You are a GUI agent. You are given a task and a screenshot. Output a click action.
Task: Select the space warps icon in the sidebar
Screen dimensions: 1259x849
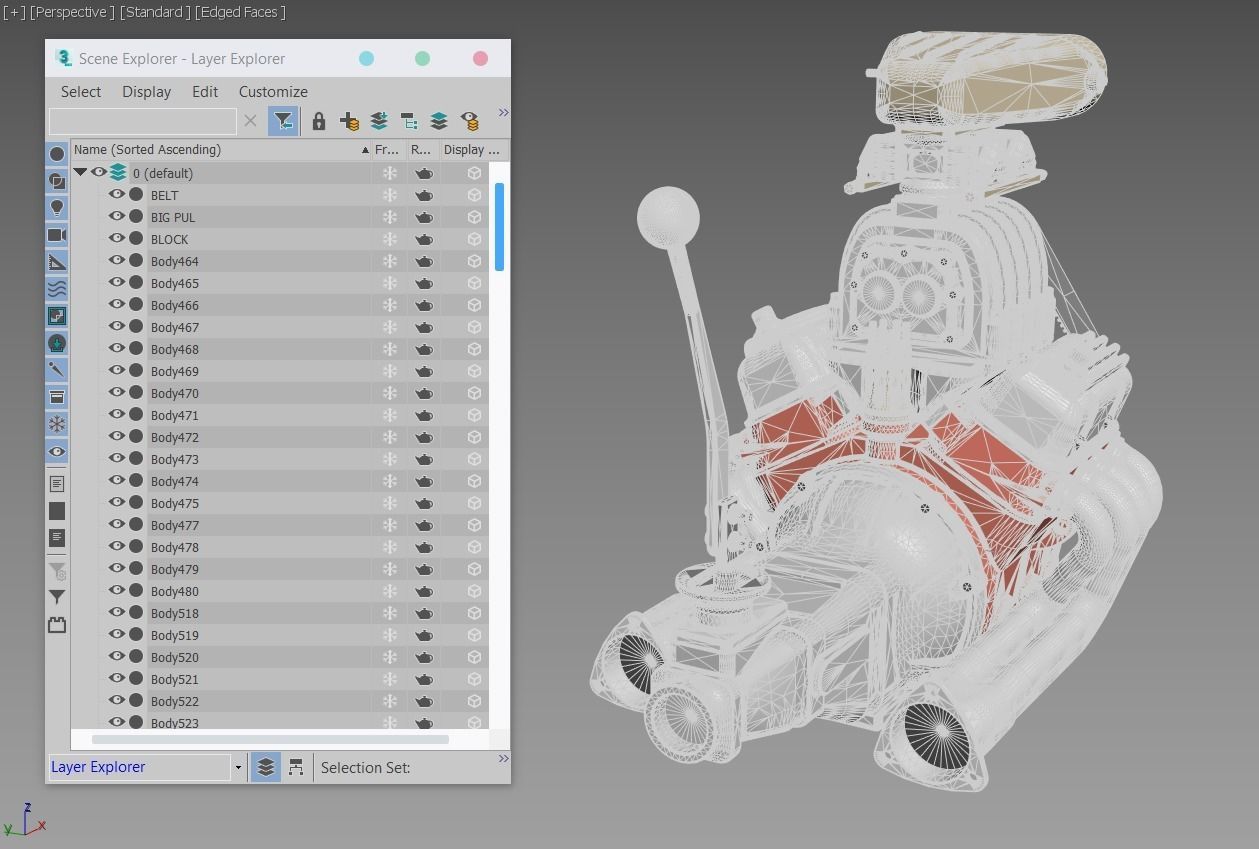pyautogui.click(x=57, y=288)
